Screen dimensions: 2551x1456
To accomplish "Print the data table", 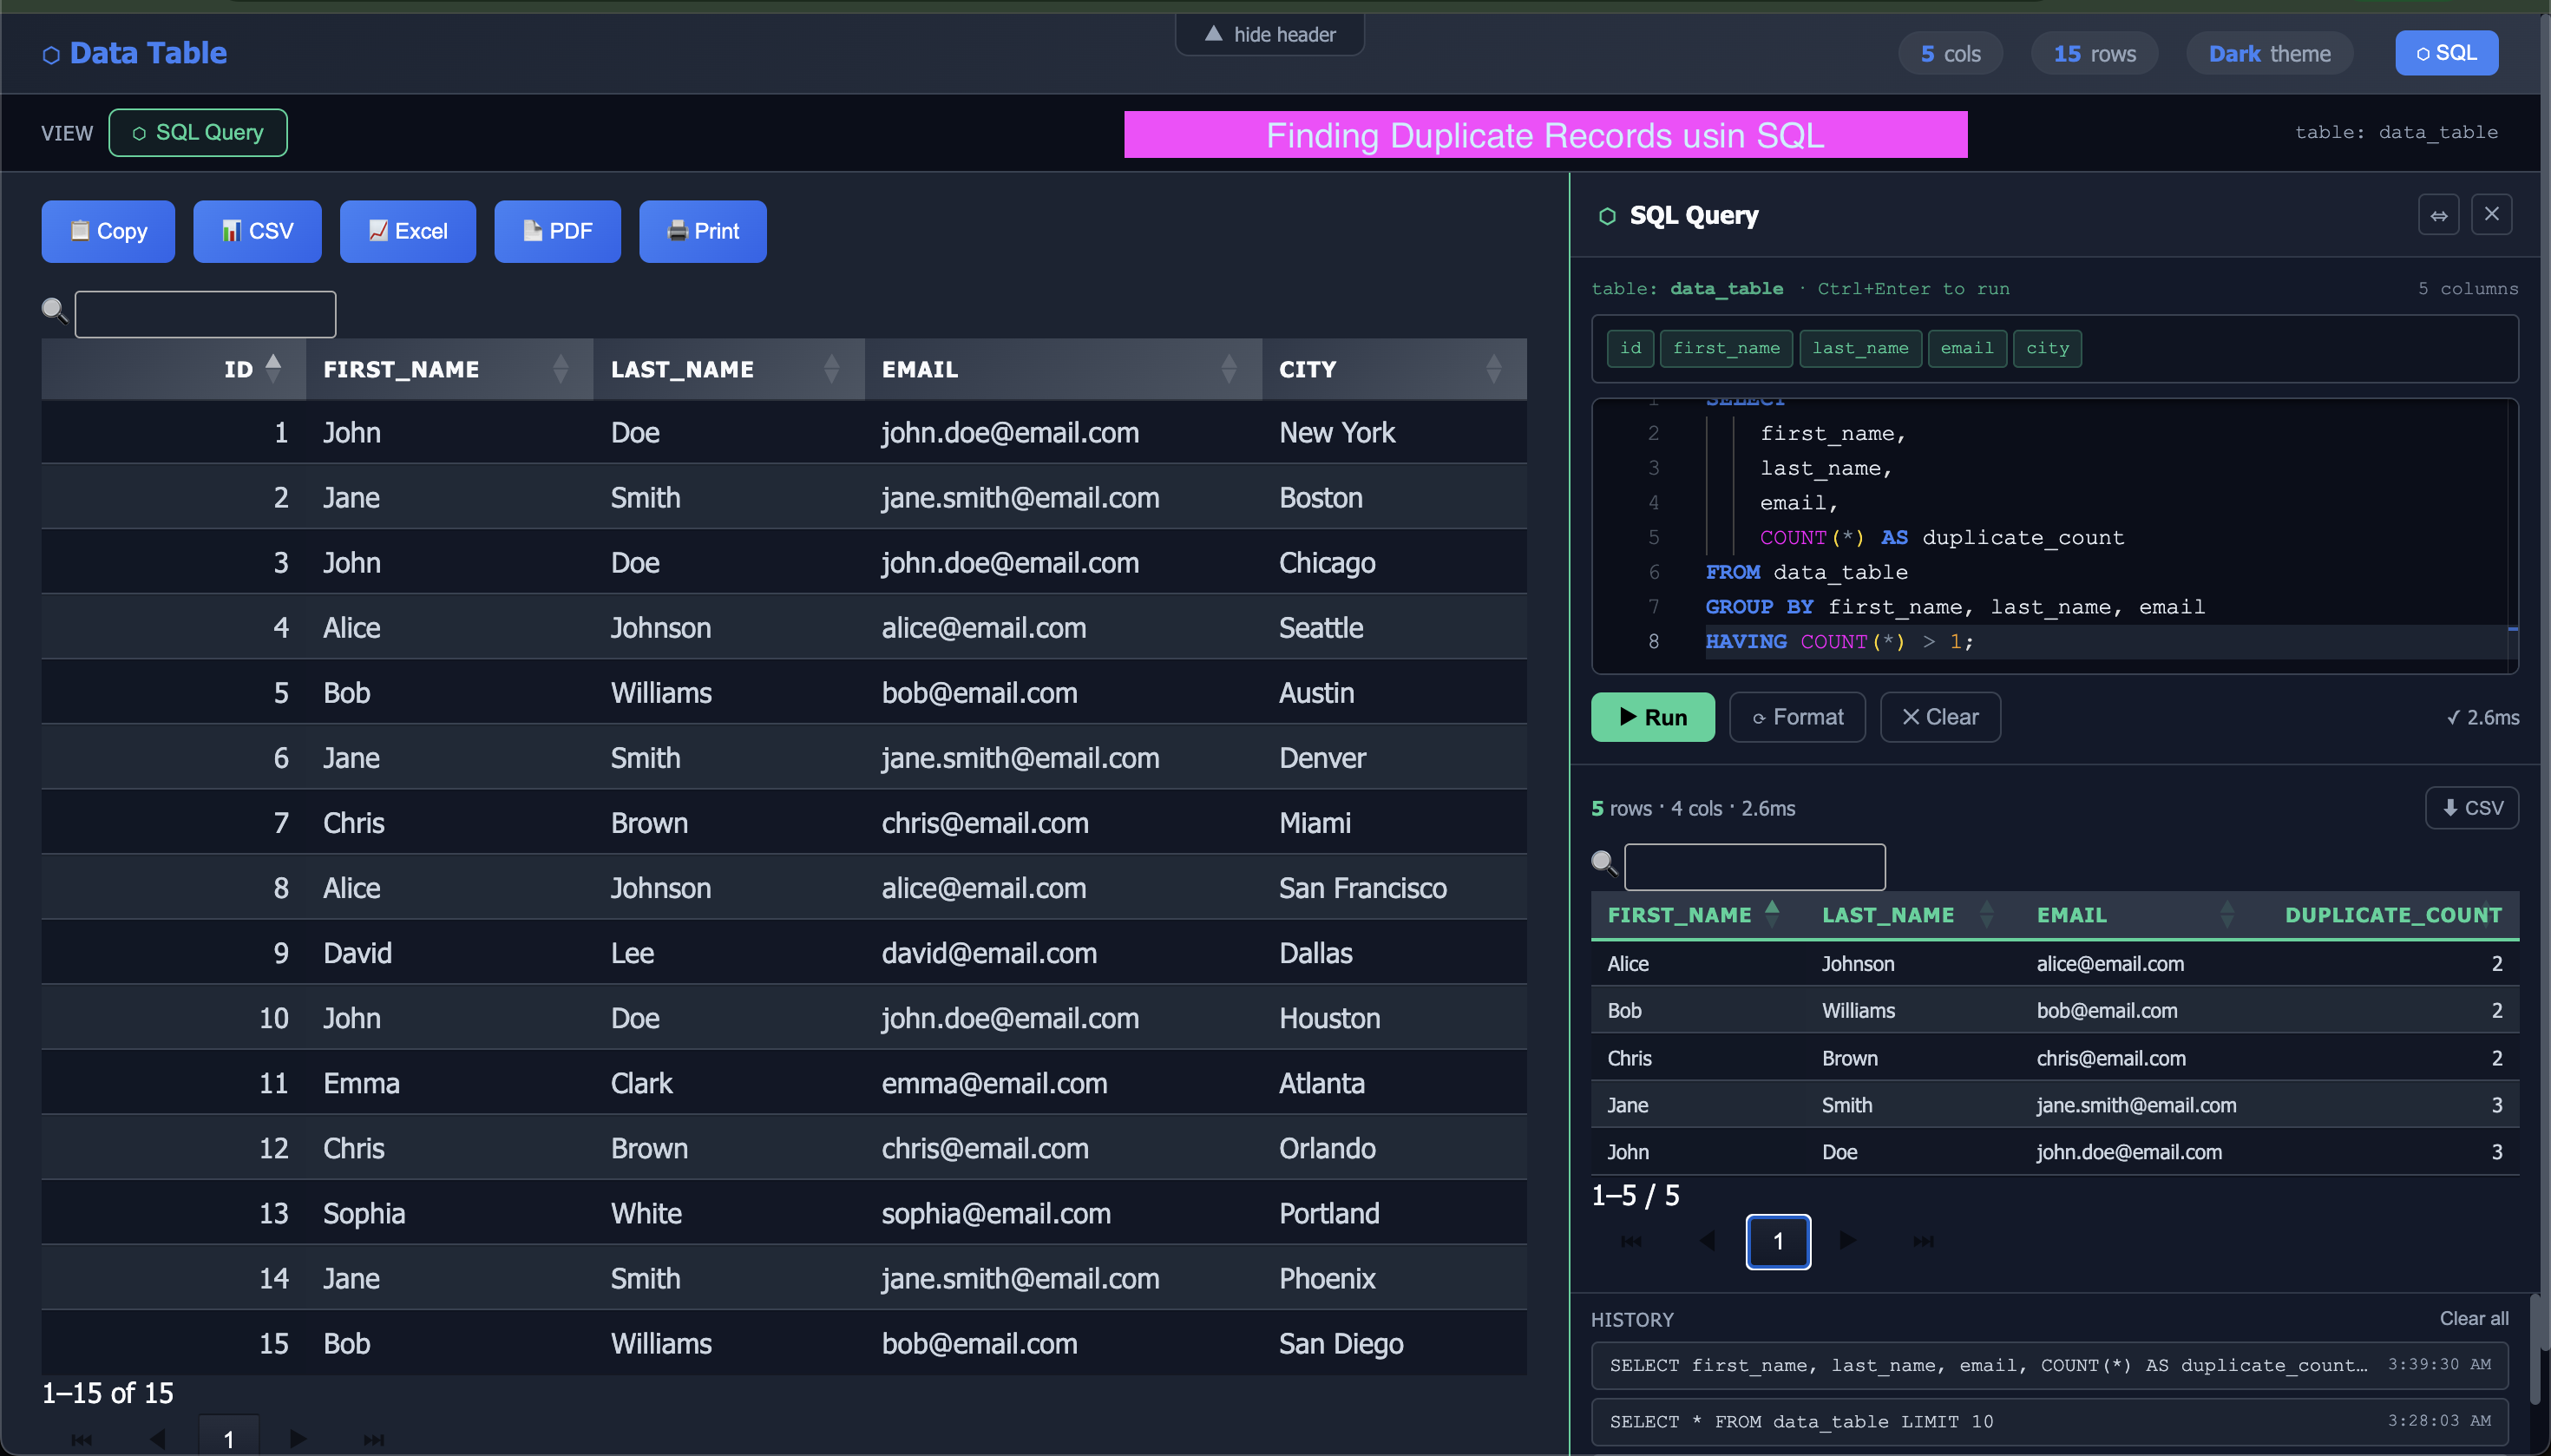I will [x=703, y=231].
